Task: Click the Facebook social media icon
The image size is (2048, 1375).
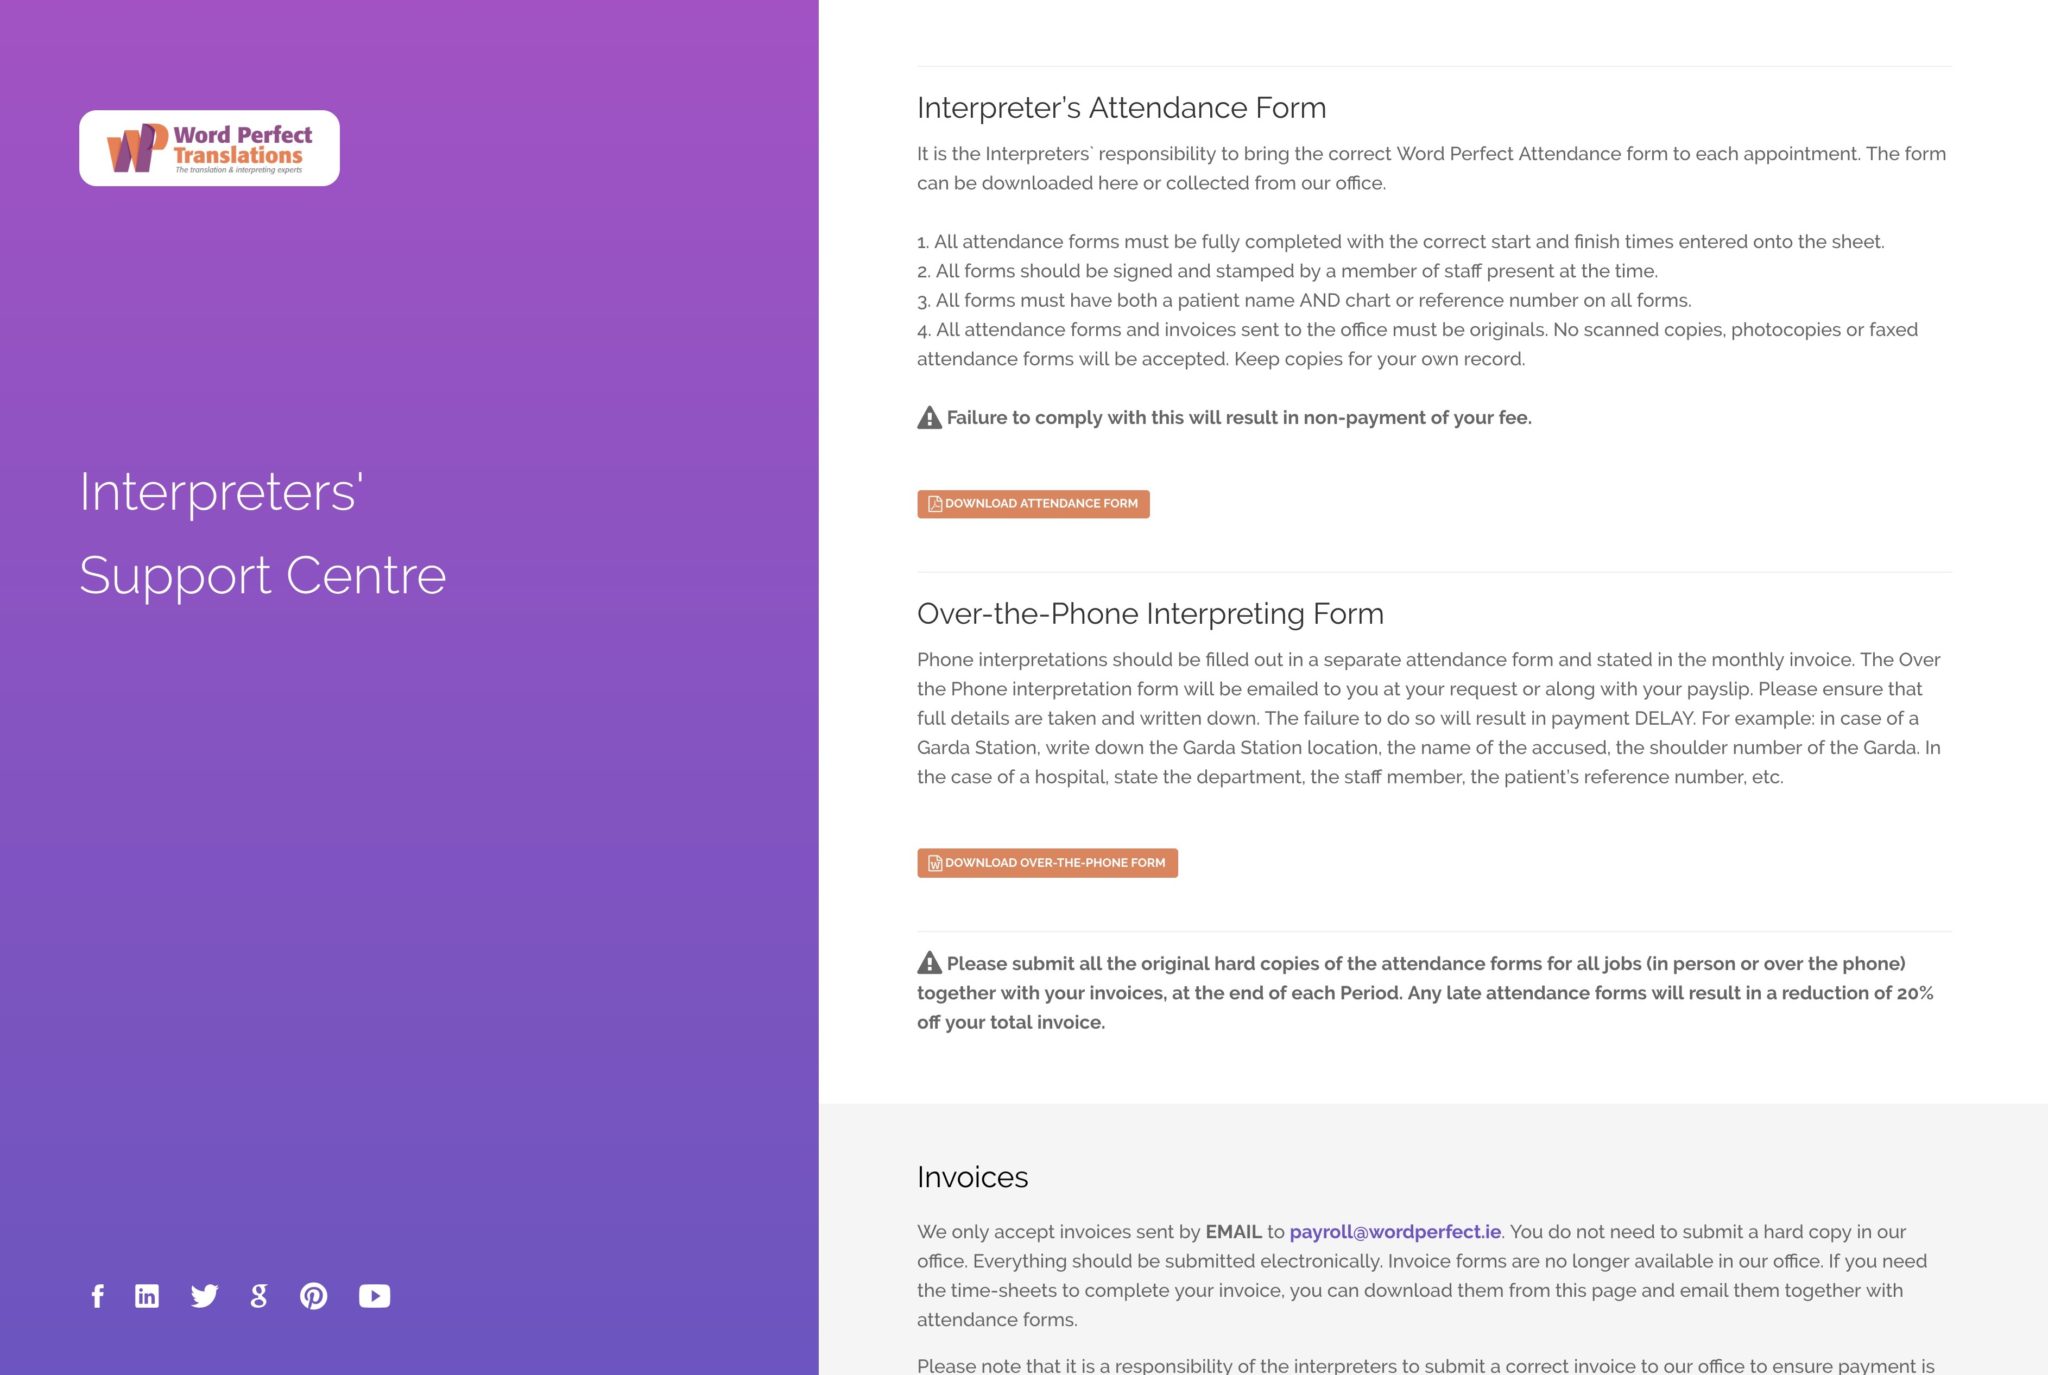Action: click(x=95, y=1295)
